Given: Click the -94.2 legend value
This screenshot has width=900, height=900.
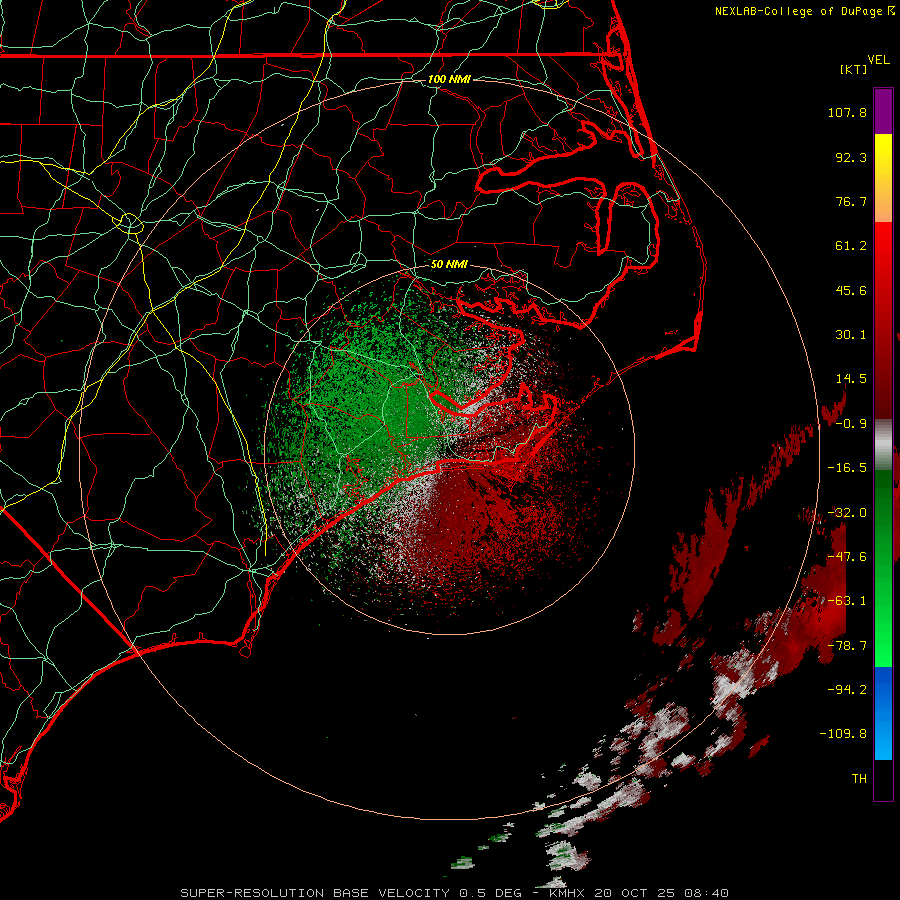Looking at the screenshot, I should (x=847, y=690).
